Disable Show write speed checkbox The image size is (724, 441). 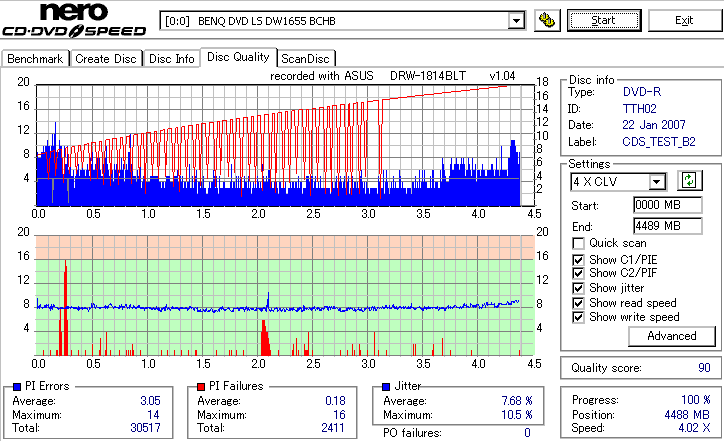tap(578, 317)
